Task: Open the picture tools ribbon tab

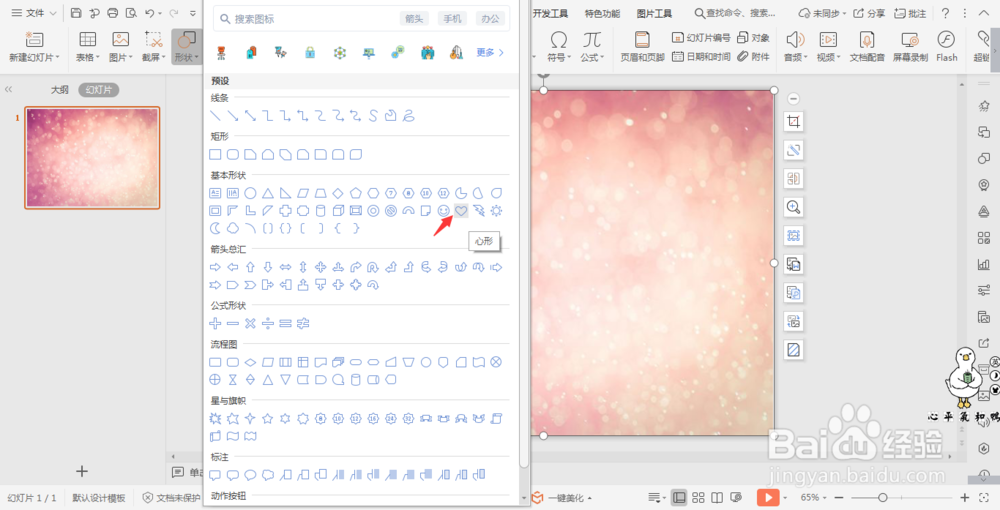Action: coord(654,13)
